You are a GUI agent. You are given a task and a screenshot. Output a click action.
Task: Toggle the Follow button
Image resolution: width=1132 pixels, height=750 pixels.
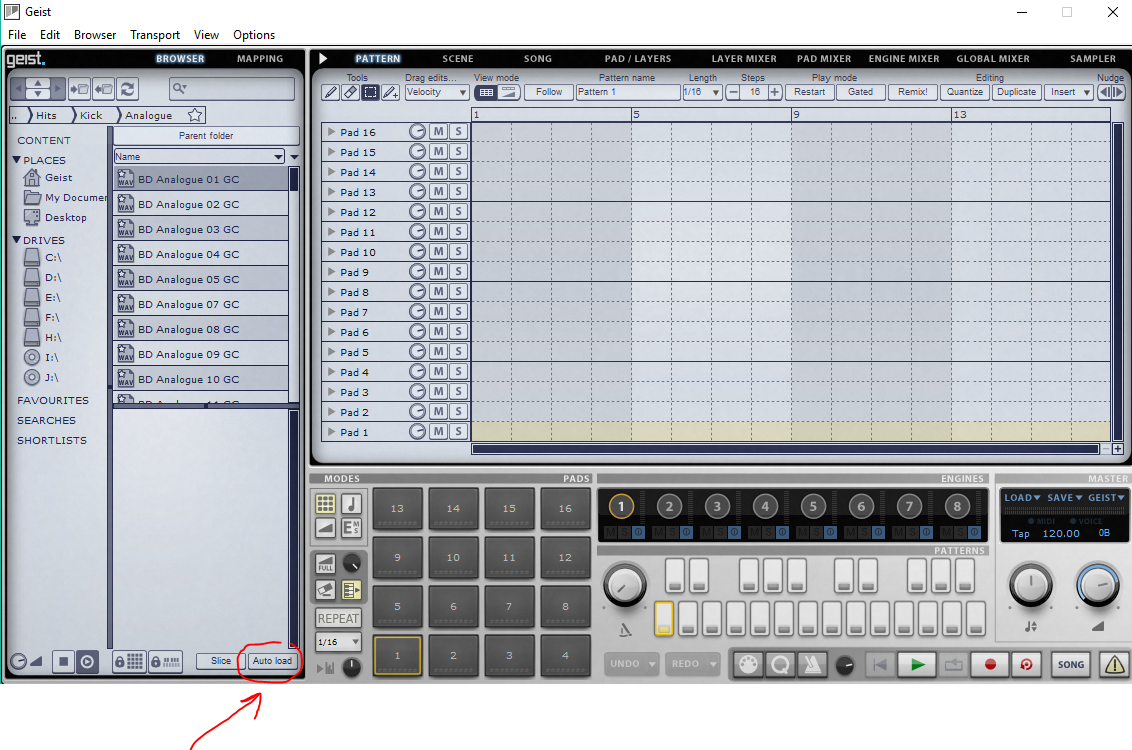(549, 92)
